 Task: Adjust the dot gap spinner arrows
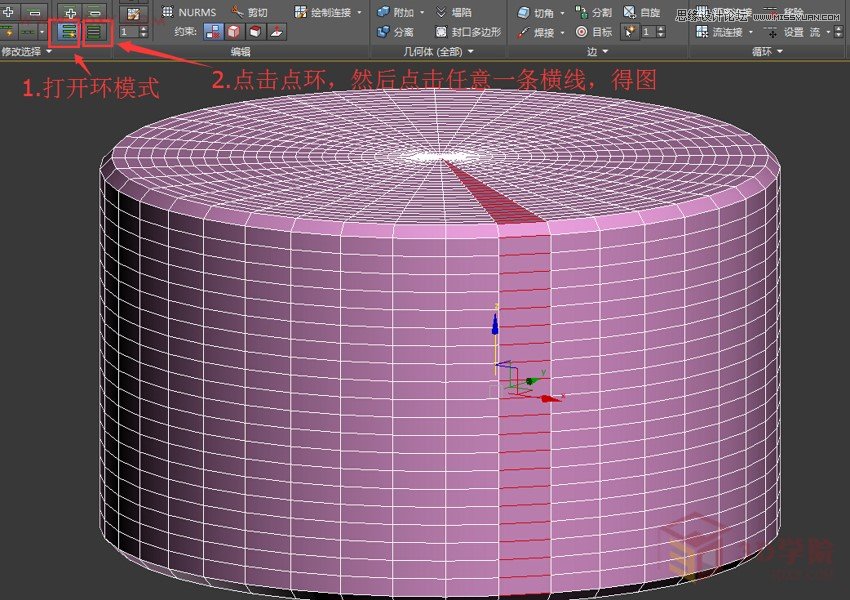144,32
